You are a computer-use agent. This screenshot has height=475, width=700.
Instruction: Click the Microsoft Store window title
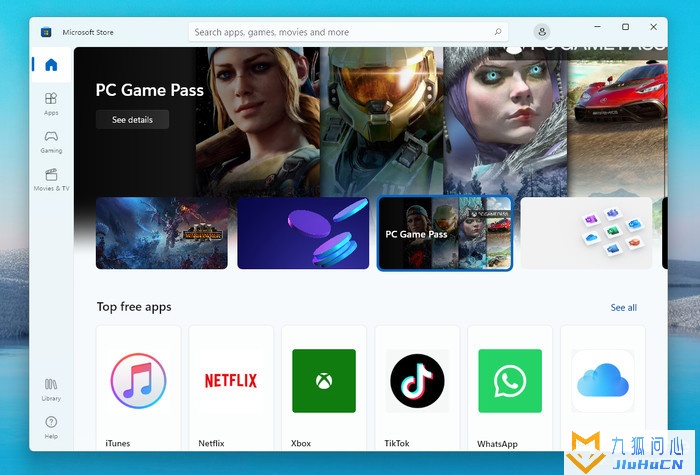88,32
